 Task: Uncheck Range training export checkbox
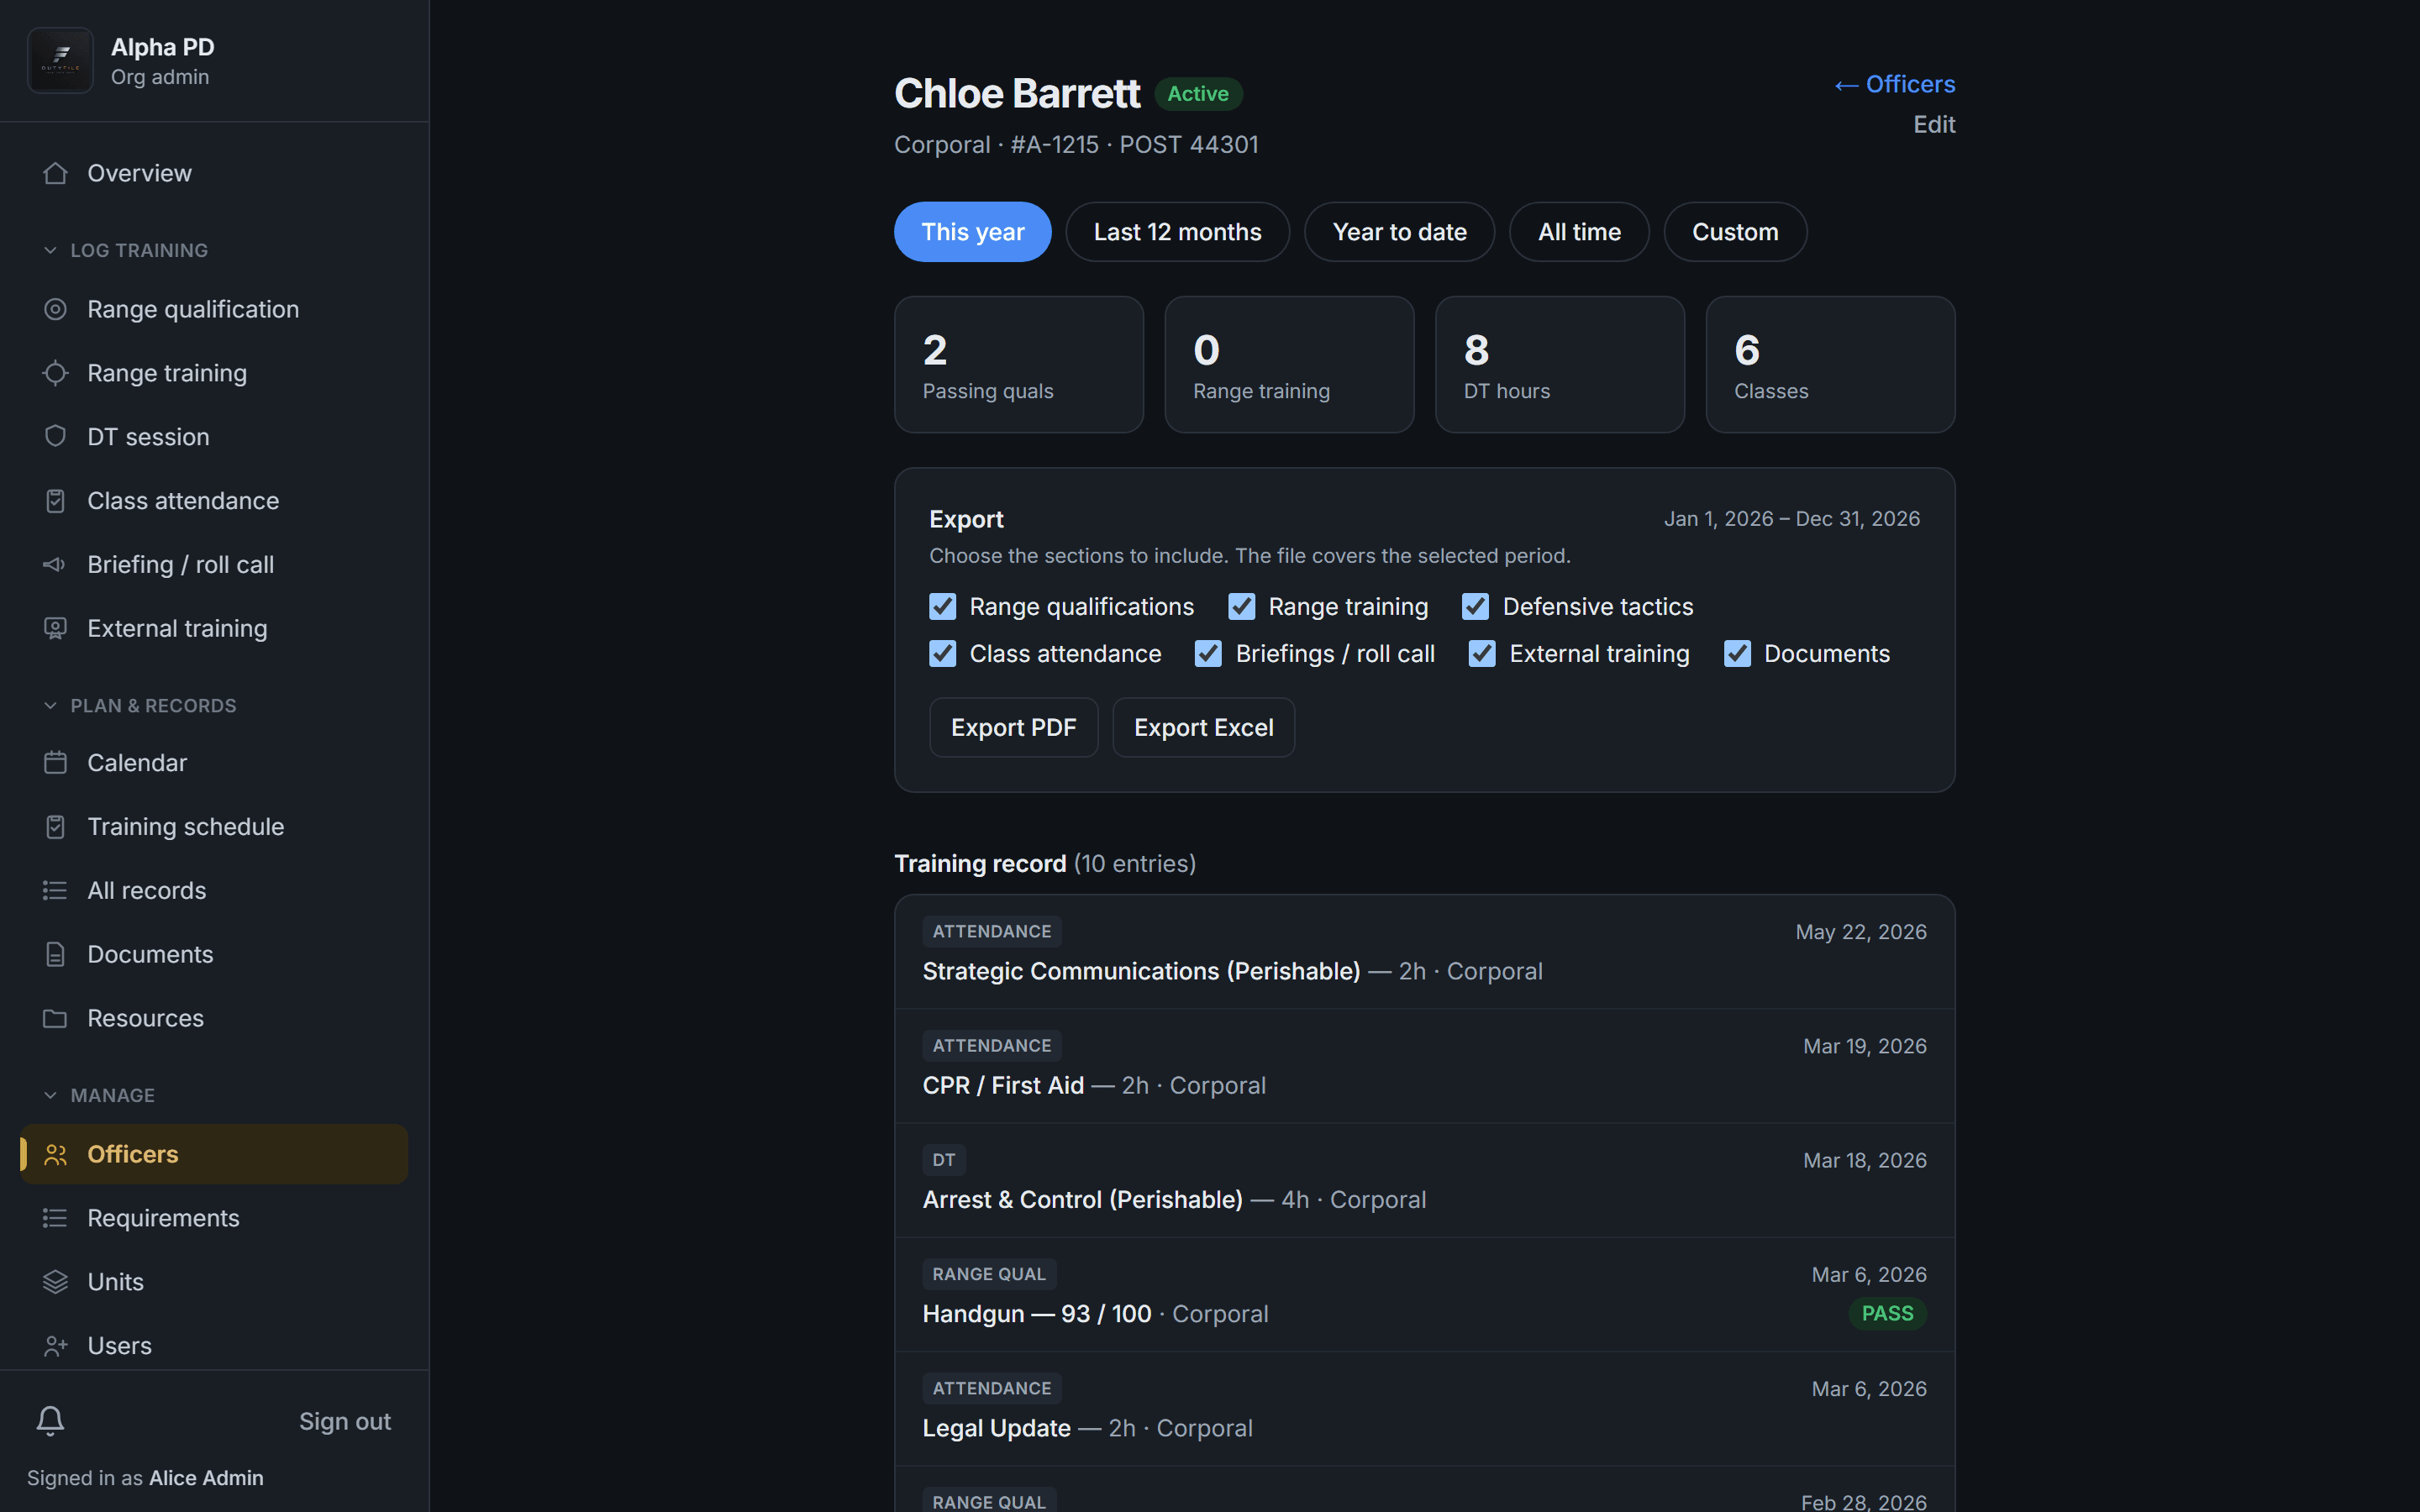pos(1241,607)
